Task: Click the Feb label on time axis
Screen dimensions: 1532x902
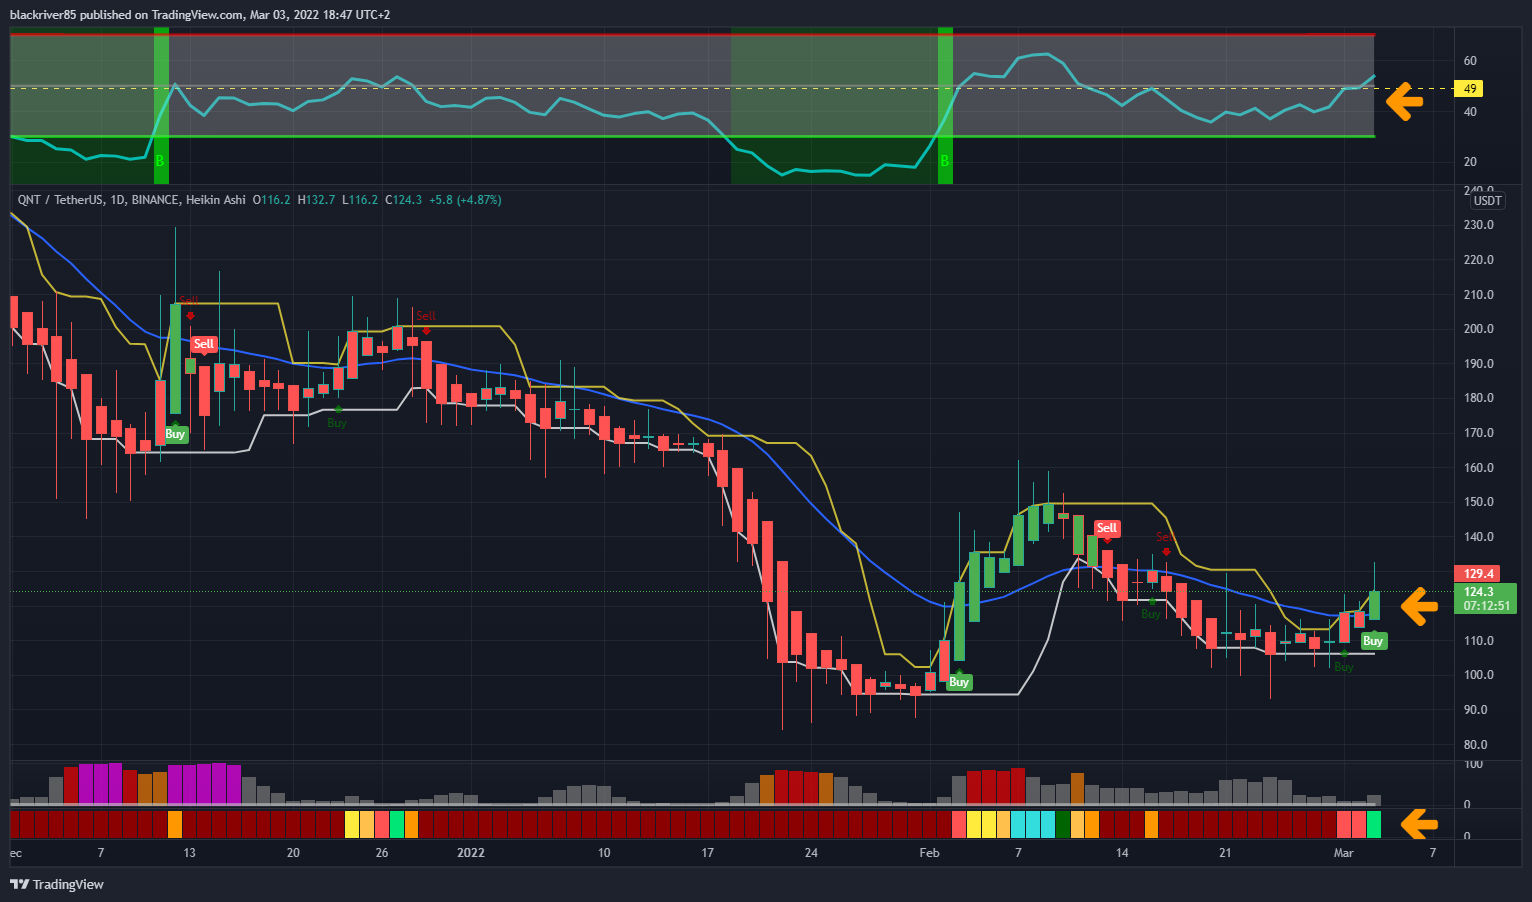Action: [929, 853]
